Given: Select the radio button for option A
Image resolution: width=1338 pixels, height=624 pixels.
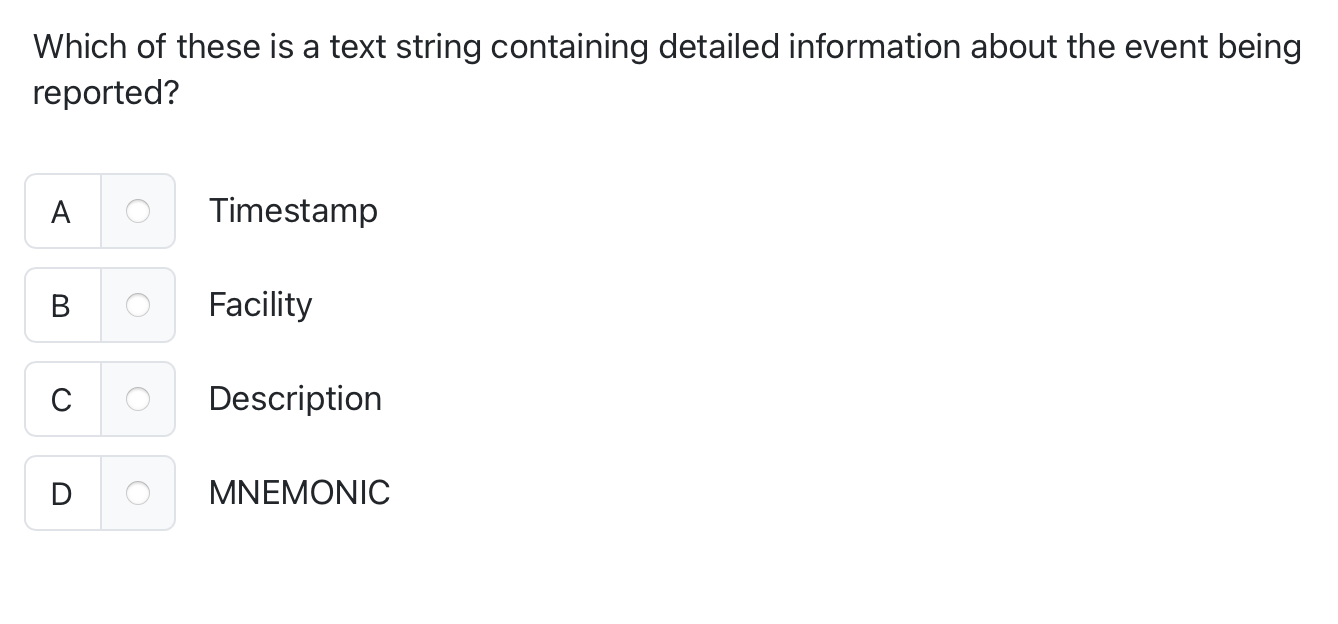Looking at the screenshot, I should click(x=137, y=211).
